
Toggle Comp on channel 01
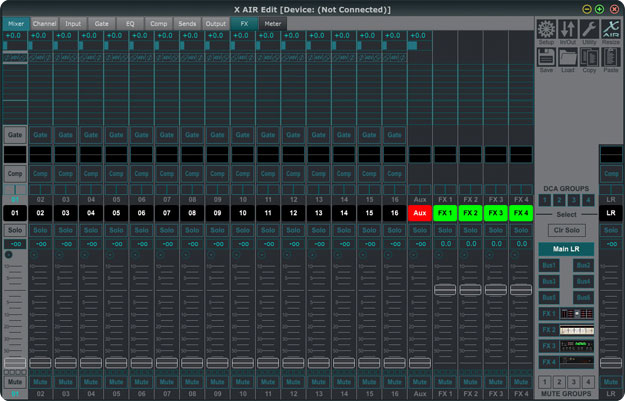point(15,174)
